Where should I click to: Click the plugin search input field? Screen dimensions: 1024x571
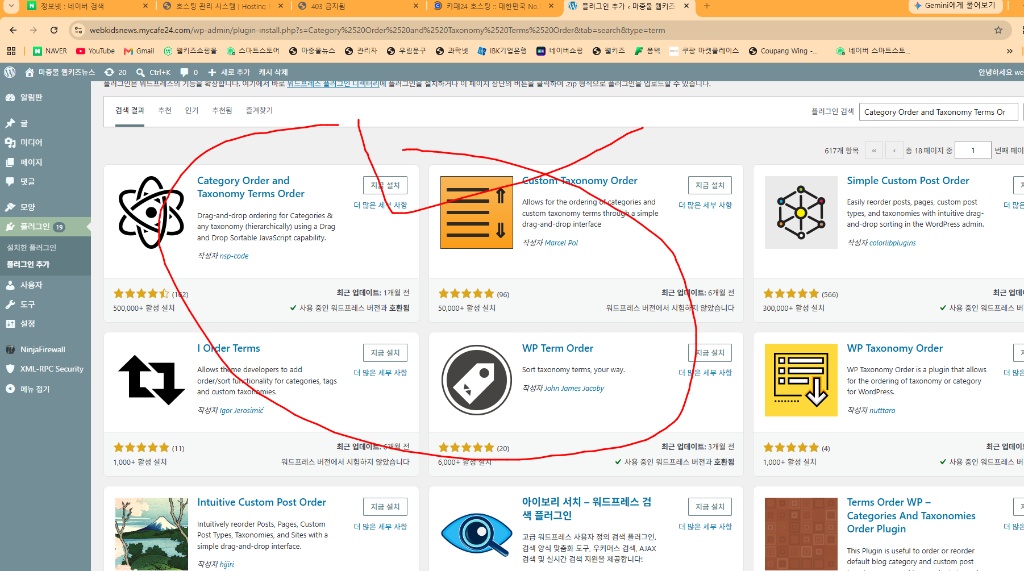pos(938,112)
